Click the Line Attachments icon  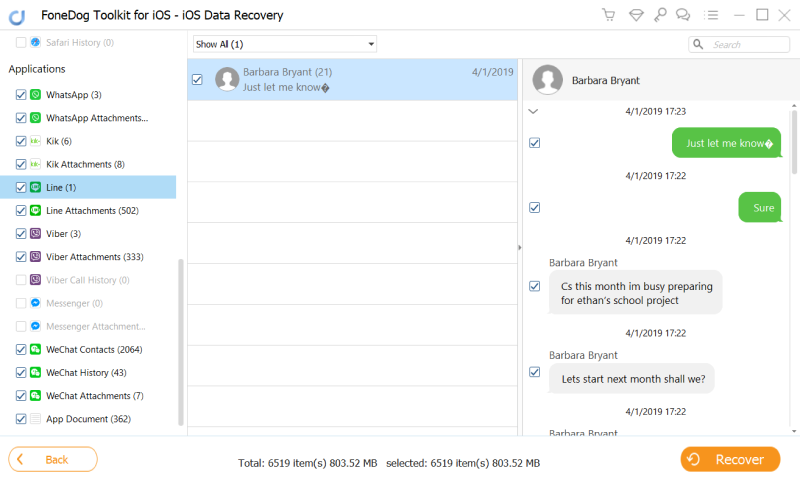coord(35,210)
